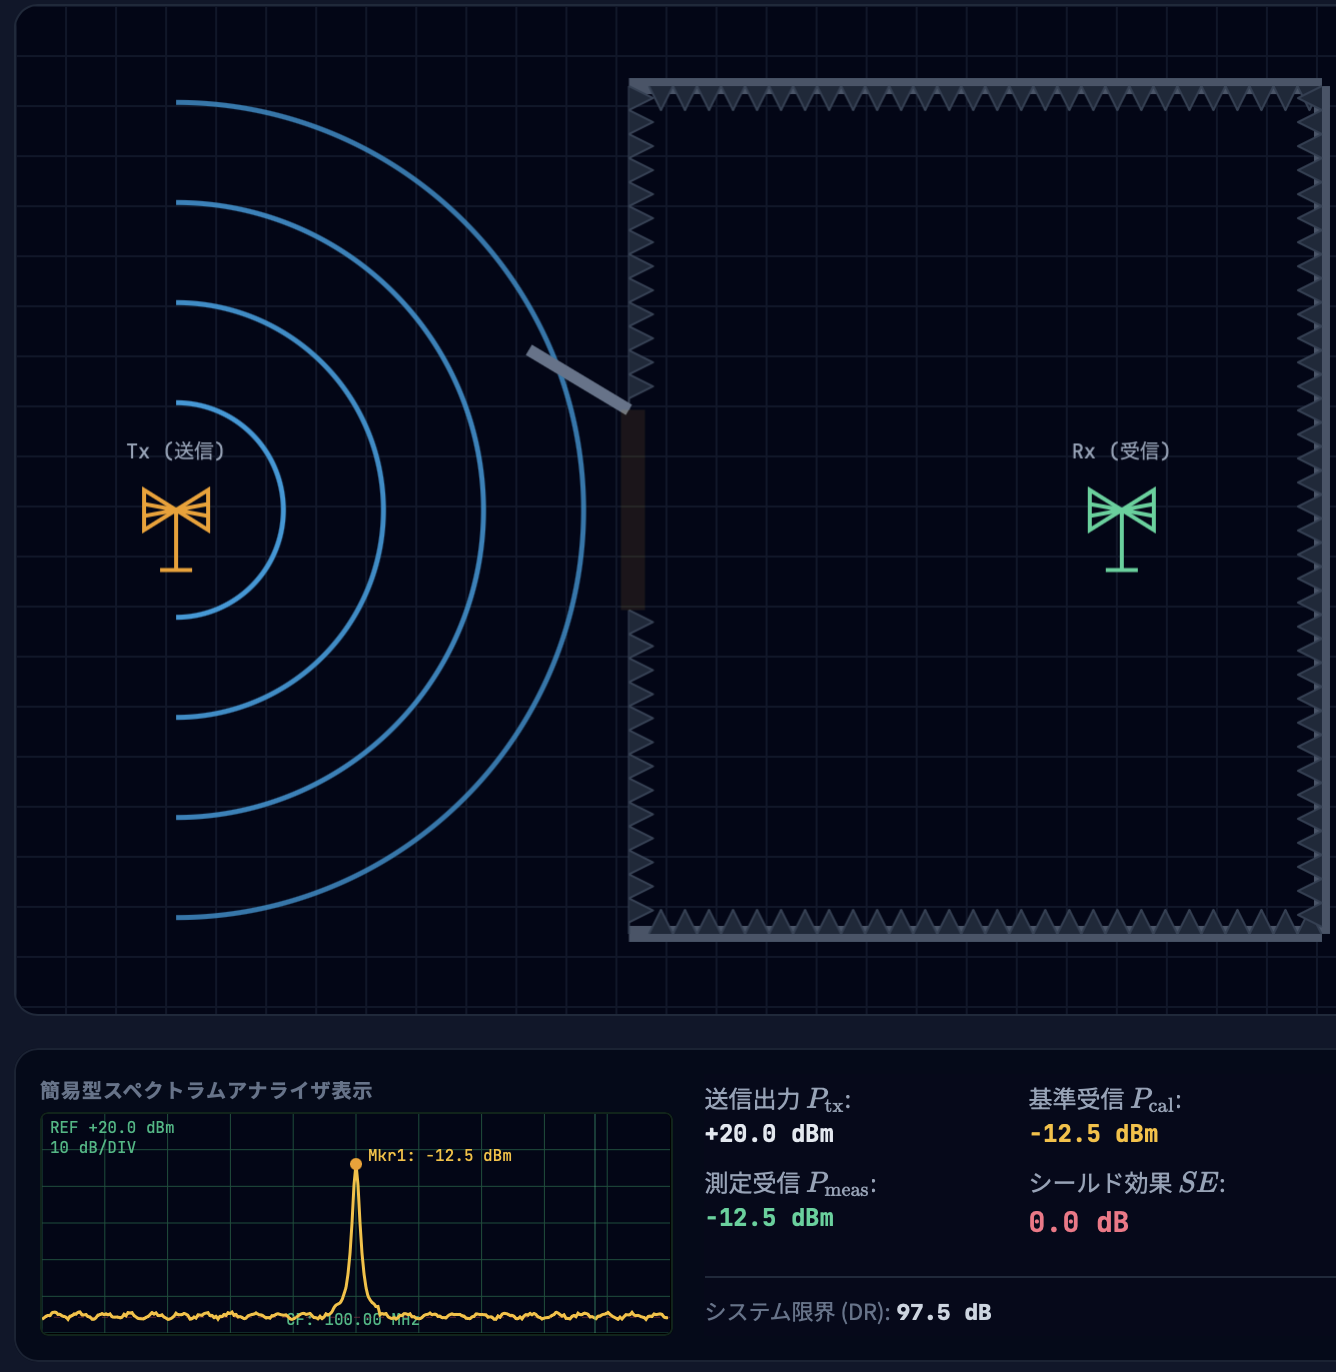This screenshot has height=1372, width=1336.
Task: Click the 10 dB/DIV scale text
Action: (93, 1148)
